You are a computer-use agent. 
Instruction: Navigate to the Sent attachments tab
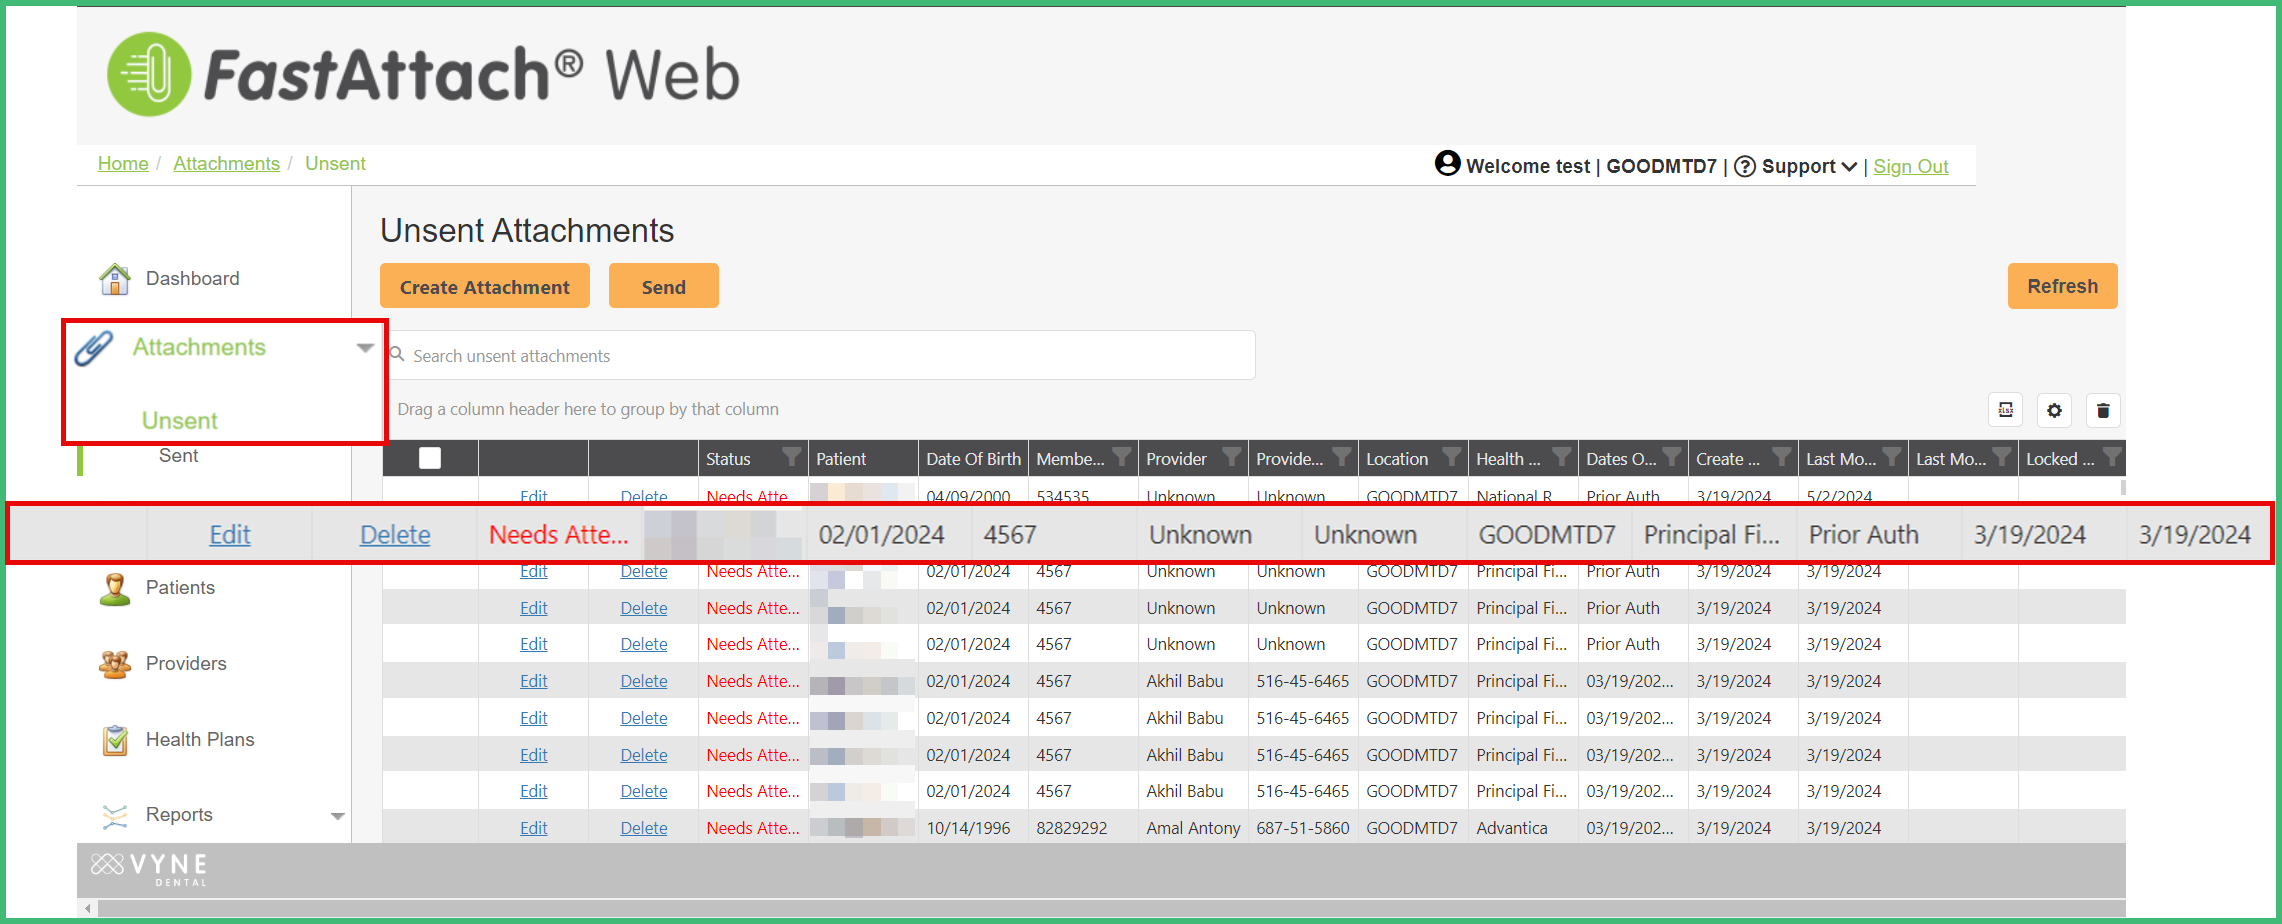178,455
